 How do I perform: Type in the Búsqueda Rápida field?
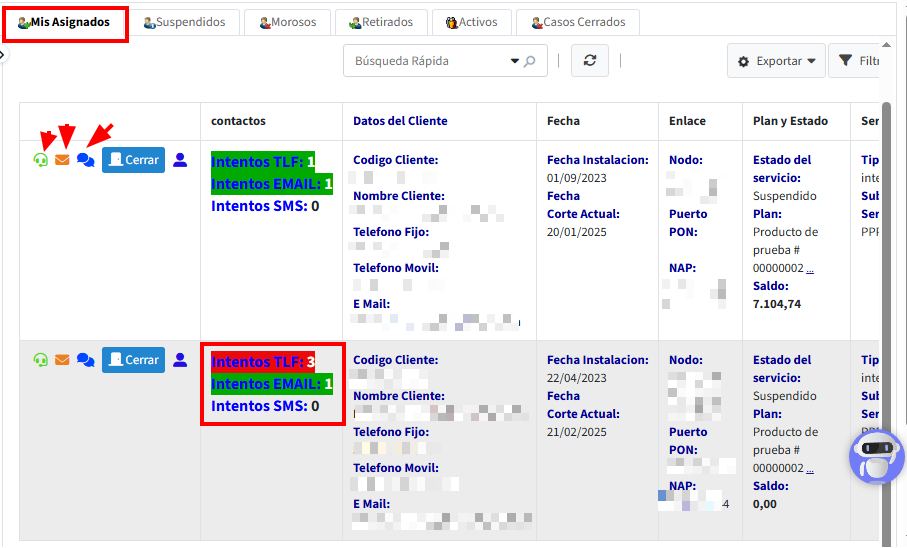point(425,61)
